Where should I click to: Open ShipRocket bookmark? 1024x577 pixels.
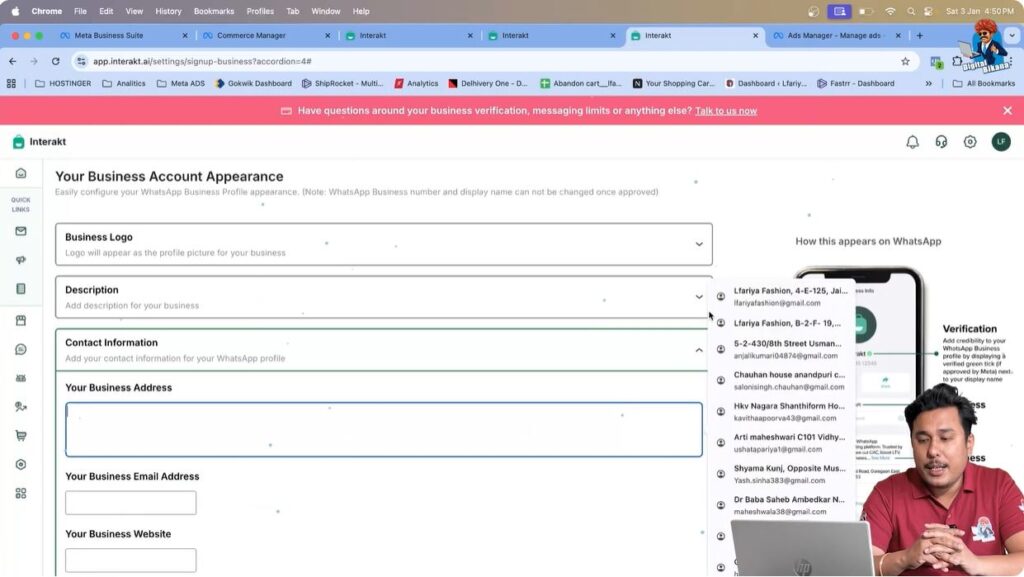click(x=342, y=84)
